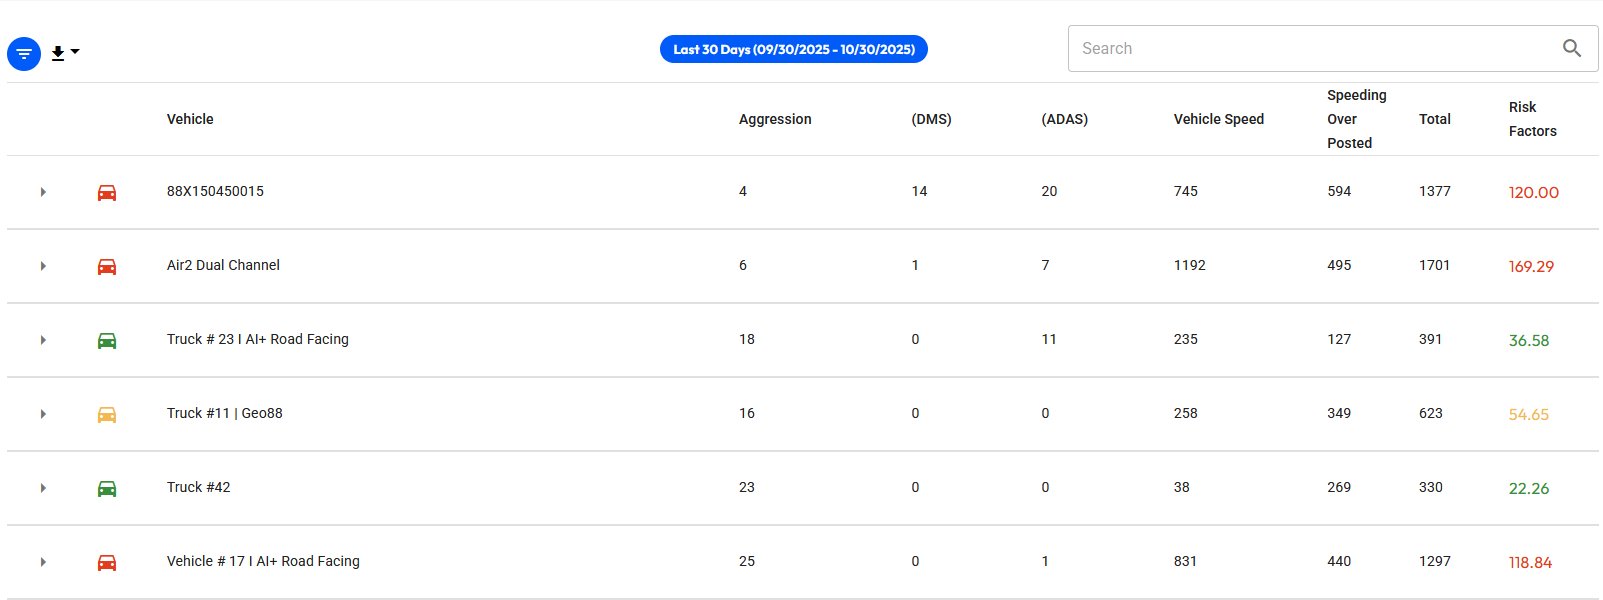Screen dimensions: 1603x600
Task: Click risk factor value 22.26
Action: coord(1529,488)
